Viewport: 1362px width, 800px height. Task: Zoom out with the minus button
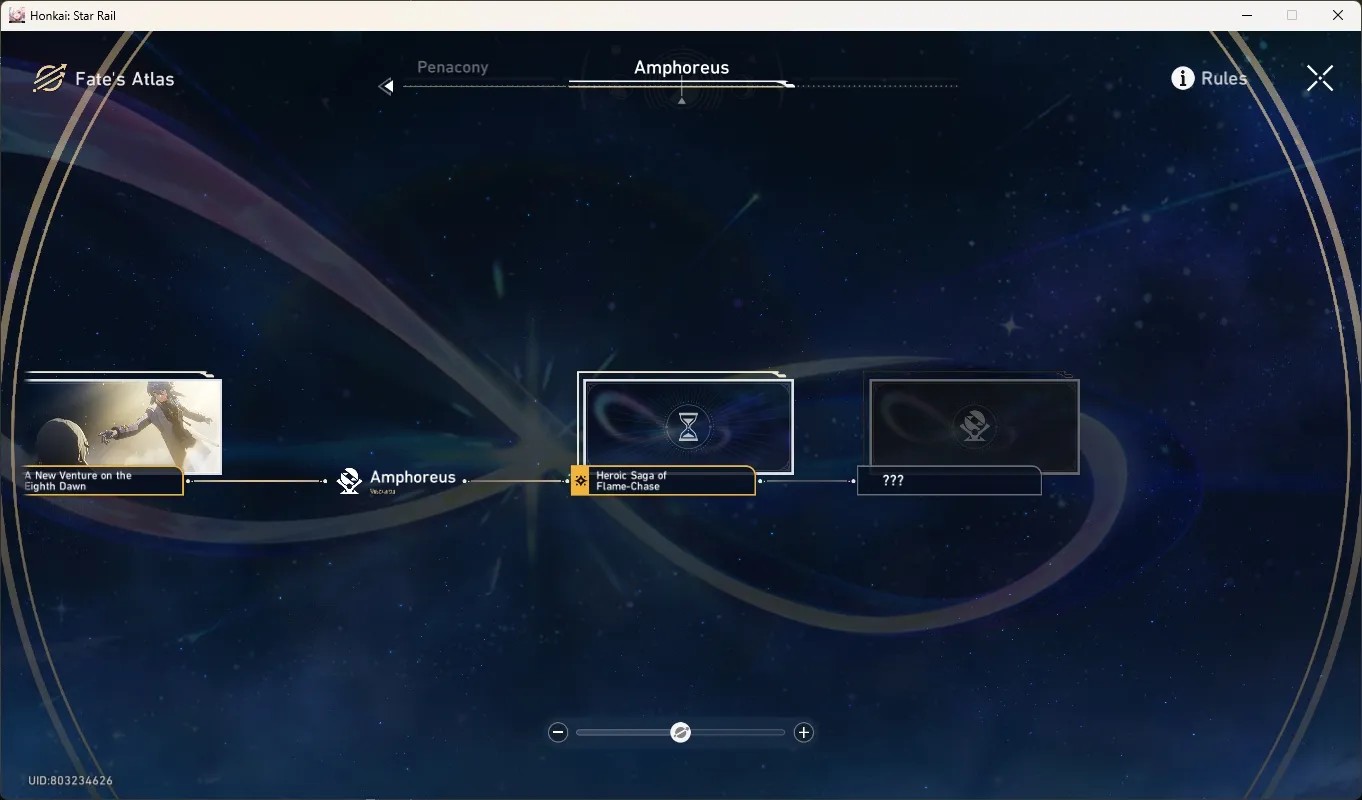point(559,733)
